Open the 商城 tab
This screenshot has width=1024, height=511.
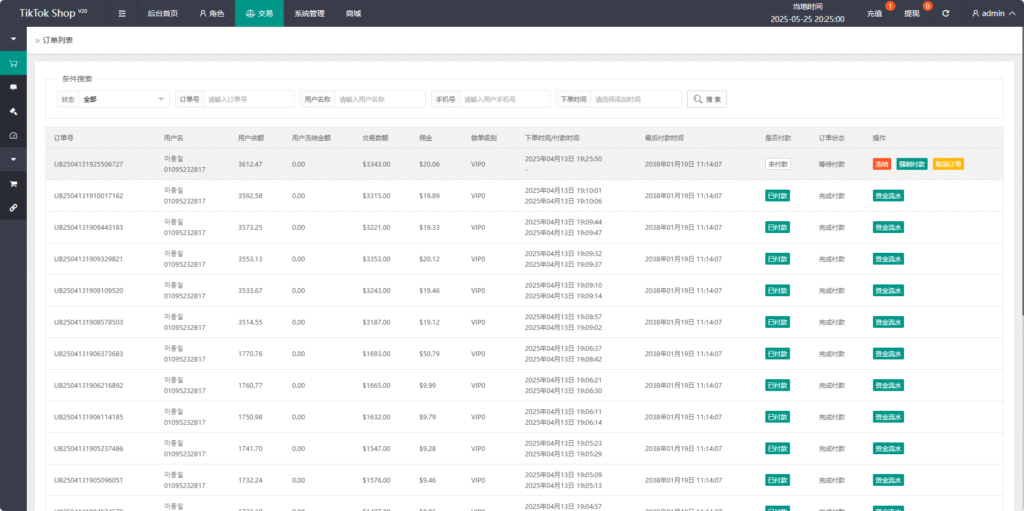[353, 13]
